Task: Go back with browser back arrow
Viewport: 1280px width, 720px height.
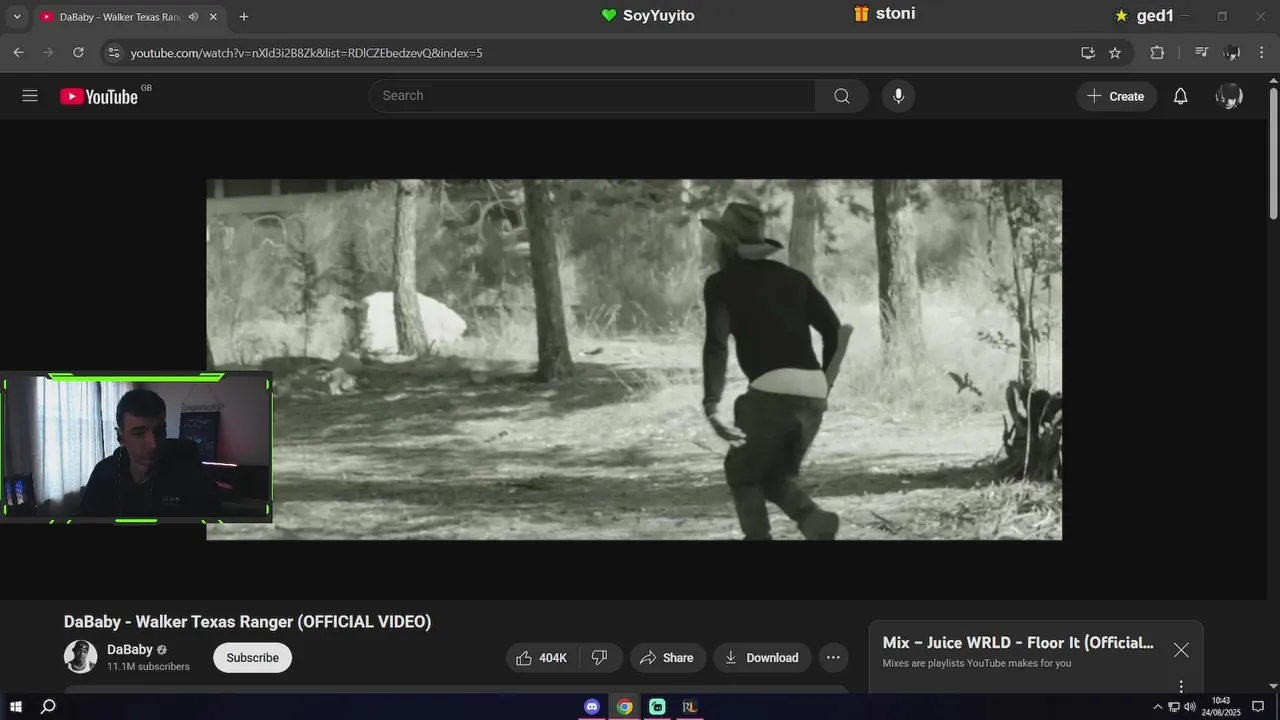Action: pyautogui.click(x=18, y=52)
